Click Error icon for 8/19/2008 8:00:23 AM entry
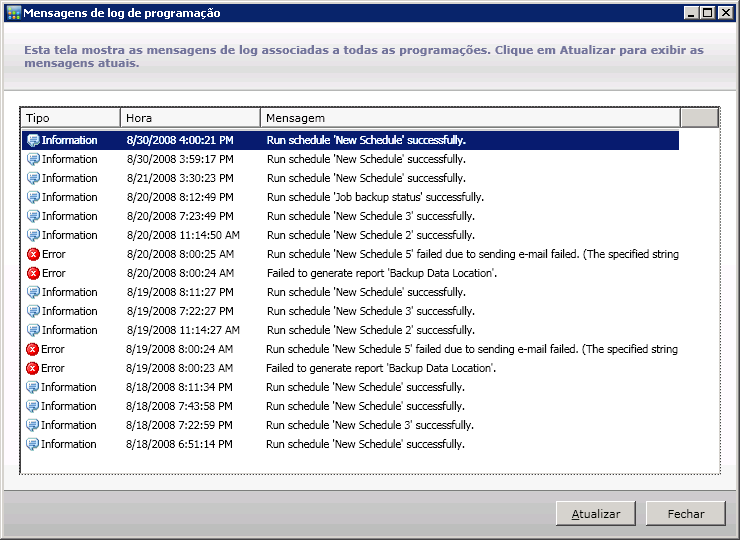 [33, 369]
